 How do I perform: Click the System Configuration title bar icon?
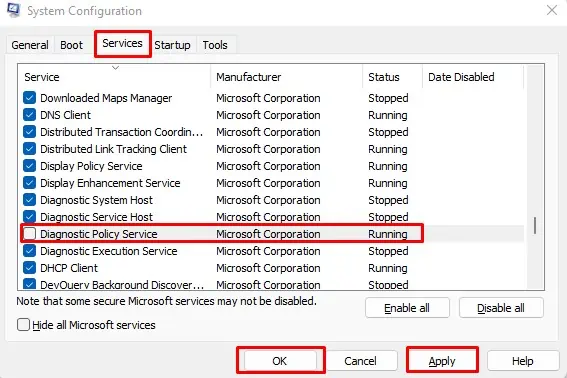click(x=14, y=10)
